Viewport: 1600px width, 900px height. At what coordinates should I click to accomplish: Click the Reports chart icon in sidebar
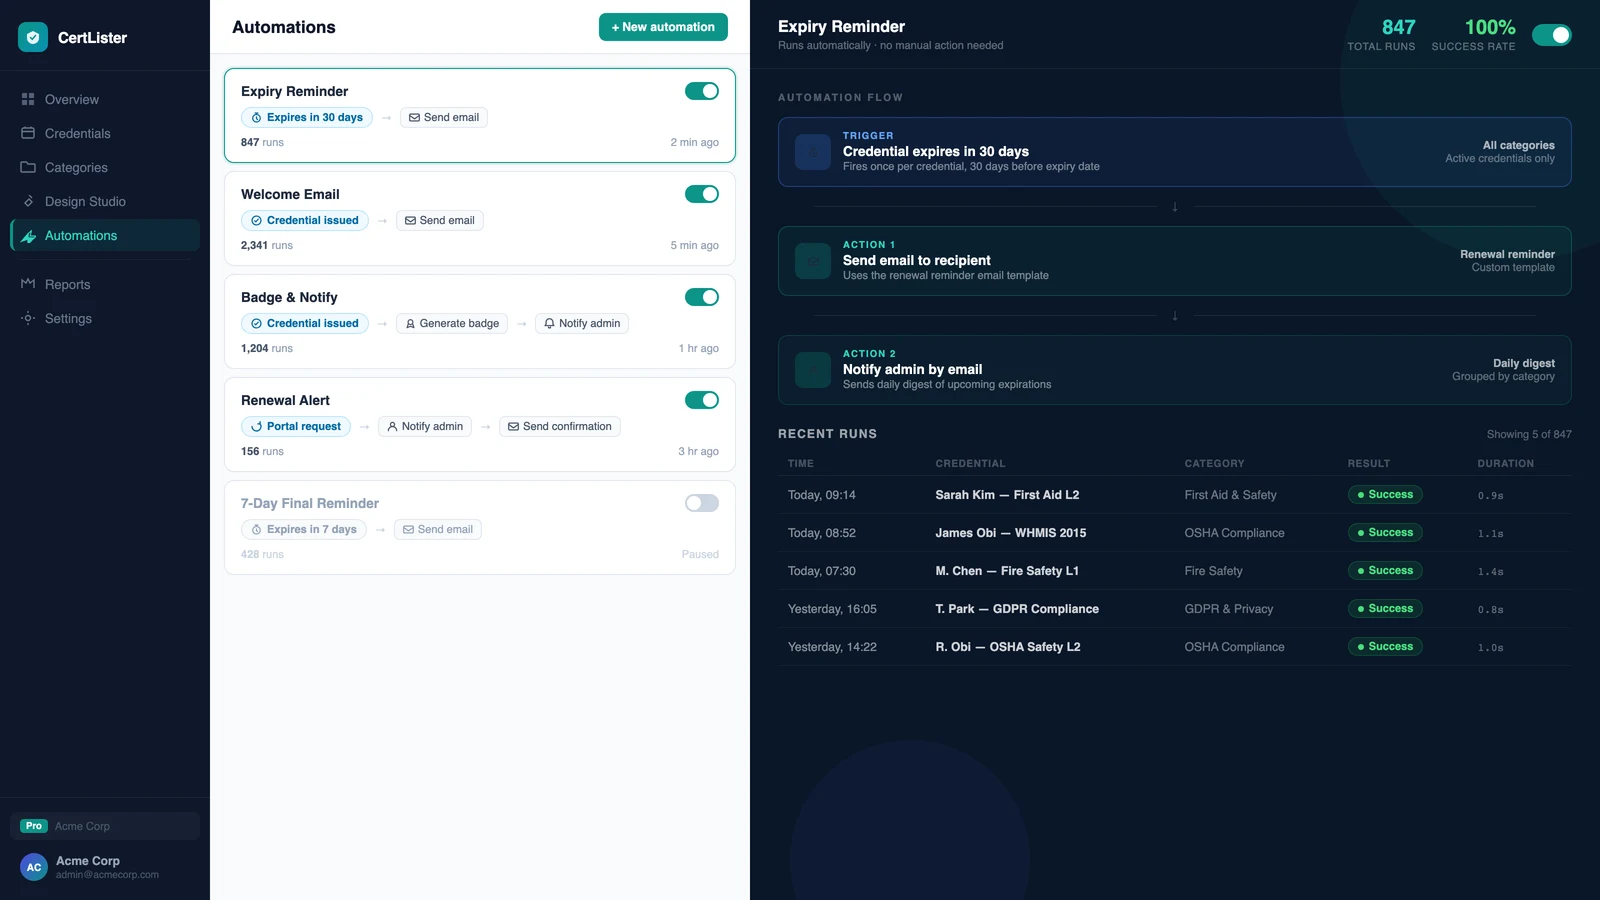28,284
